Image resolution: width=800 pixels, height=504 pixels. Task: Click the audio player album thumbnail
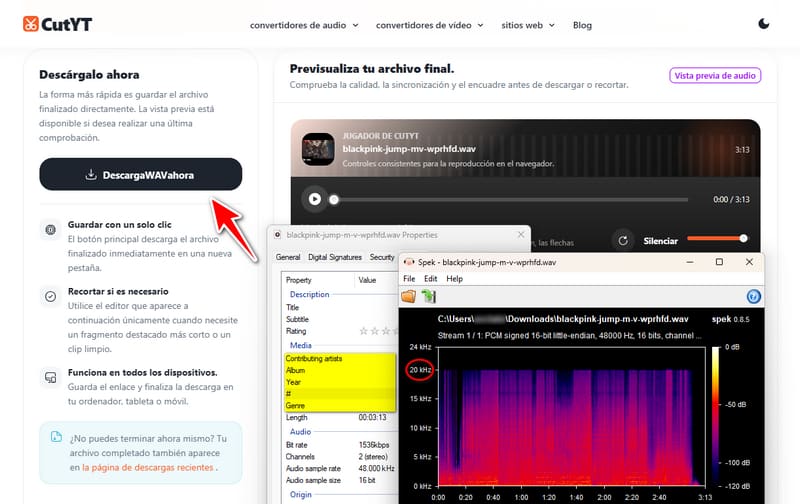(x=318, y=149)
